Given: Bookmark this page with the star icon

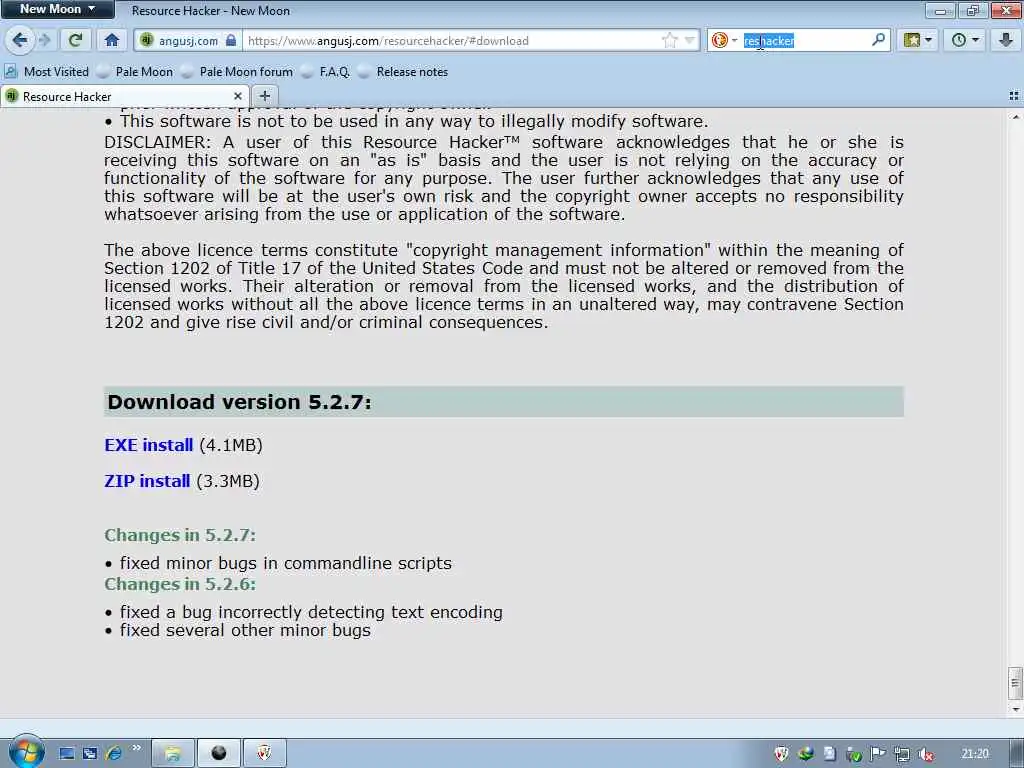Looking at the screenshot, I should (669, 40).
